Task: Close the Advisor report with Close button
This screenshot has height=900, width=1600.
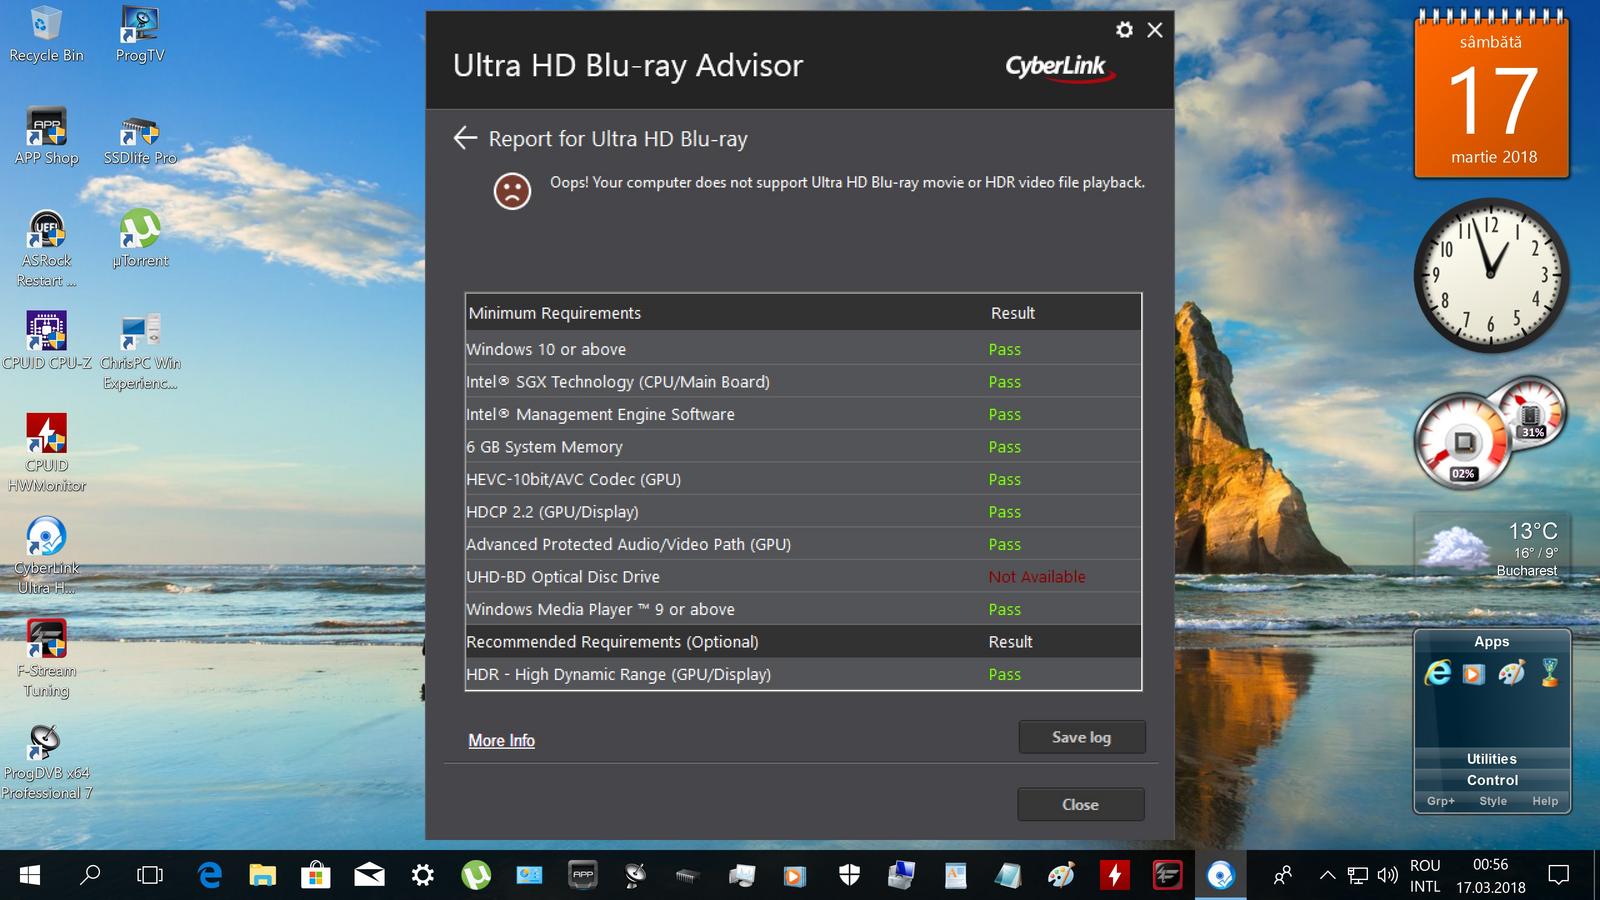Action: [1080, 804]
